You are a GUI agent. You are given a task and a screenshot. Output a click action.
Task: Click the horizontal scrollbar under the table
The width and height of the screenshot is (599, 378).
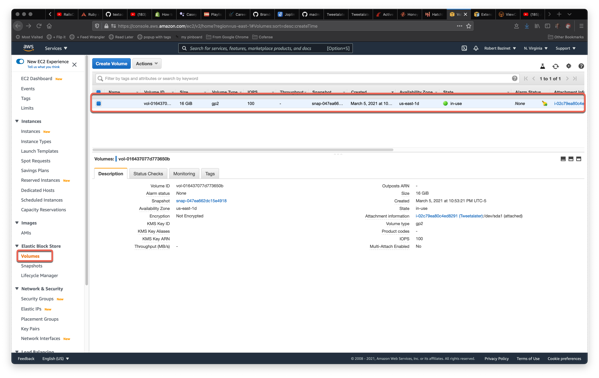point(243,150)
